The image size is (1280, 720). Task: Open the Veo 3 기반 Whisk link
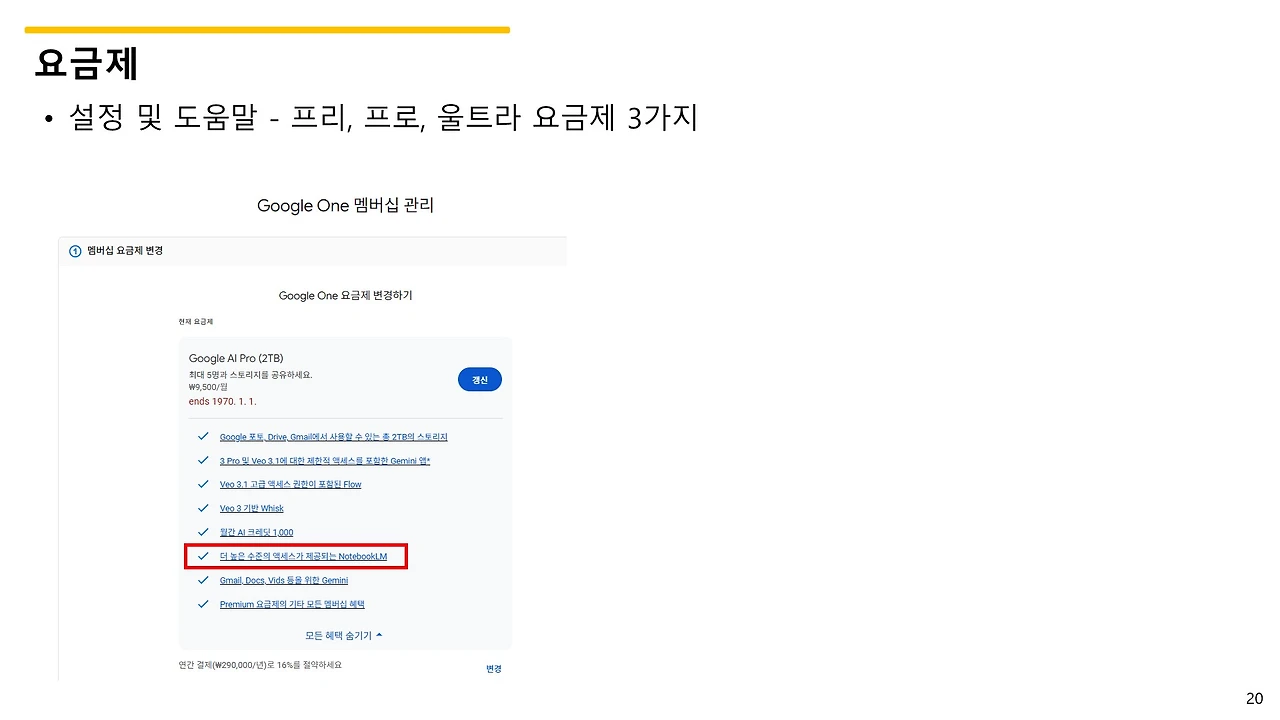point(251,508)
